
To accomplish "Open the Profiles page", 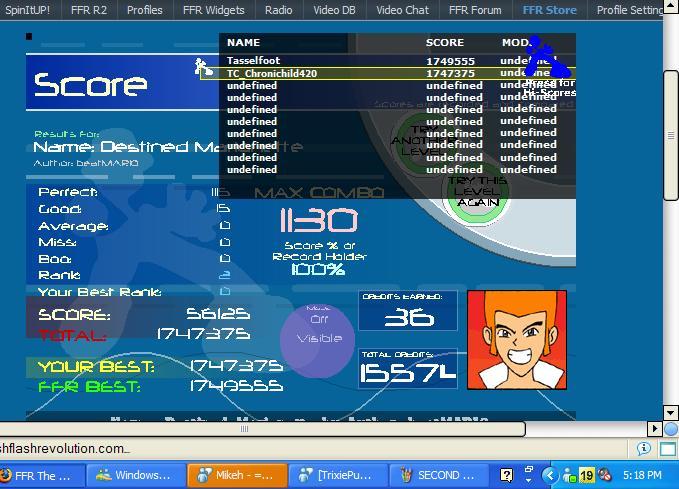I will 144,10.
